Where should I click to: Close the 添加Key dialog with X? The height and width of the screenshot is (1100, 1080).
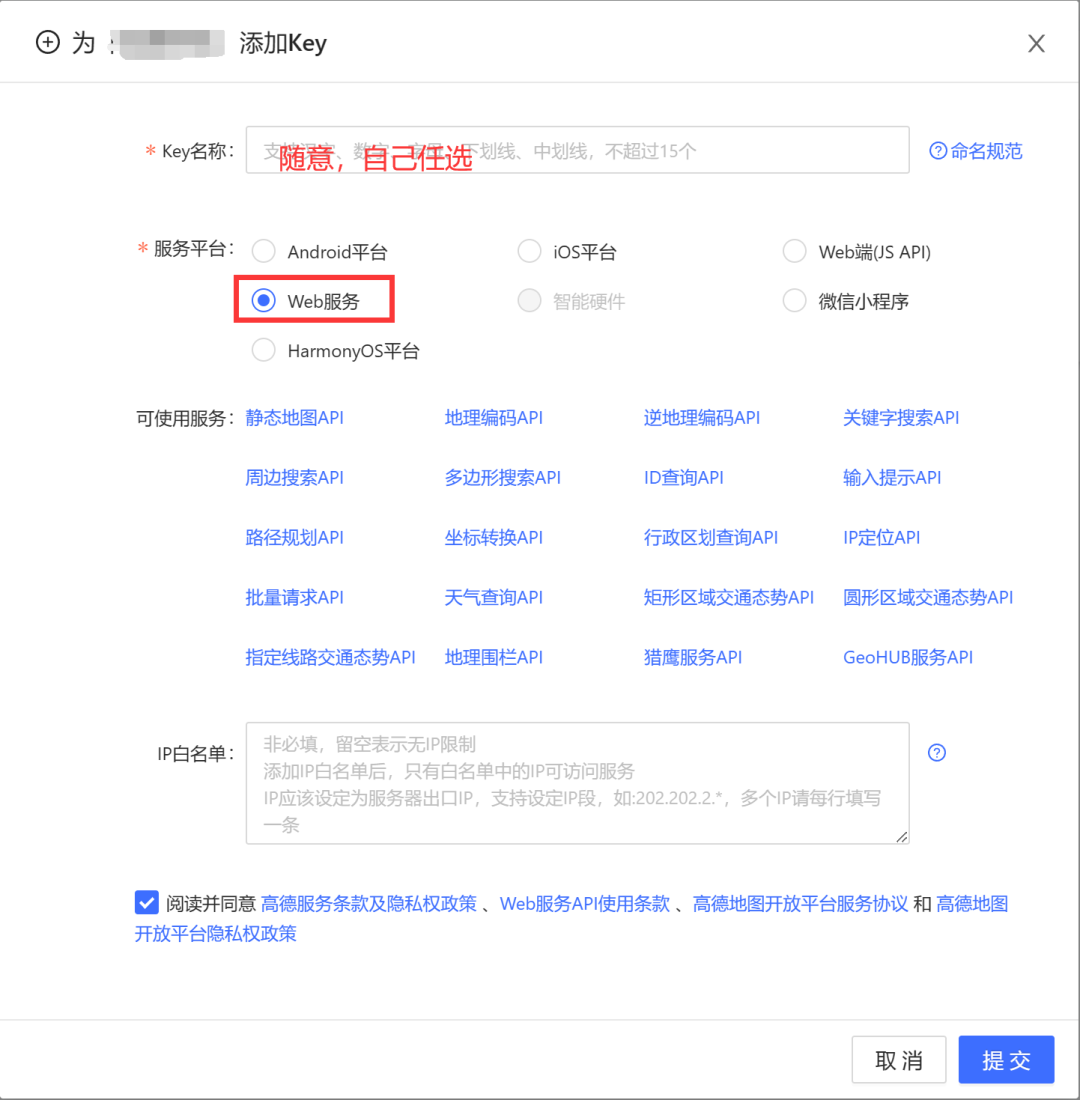[x=1036, y=43]
